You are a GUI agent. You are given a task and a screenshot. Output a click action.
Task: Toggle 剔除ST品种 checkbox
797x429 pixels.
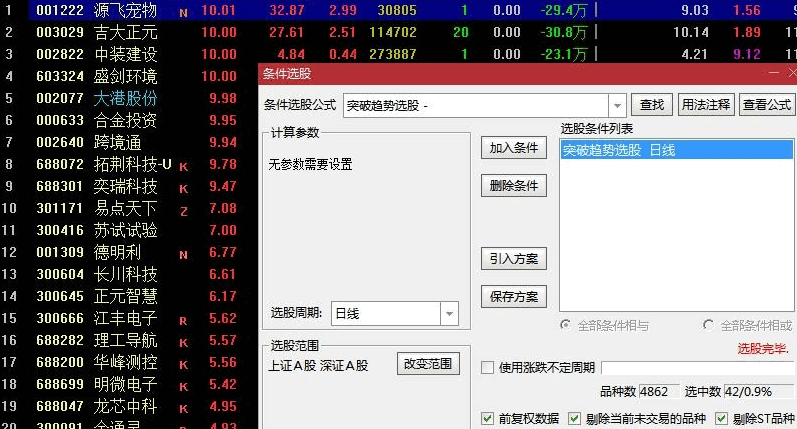click(721, 418)
